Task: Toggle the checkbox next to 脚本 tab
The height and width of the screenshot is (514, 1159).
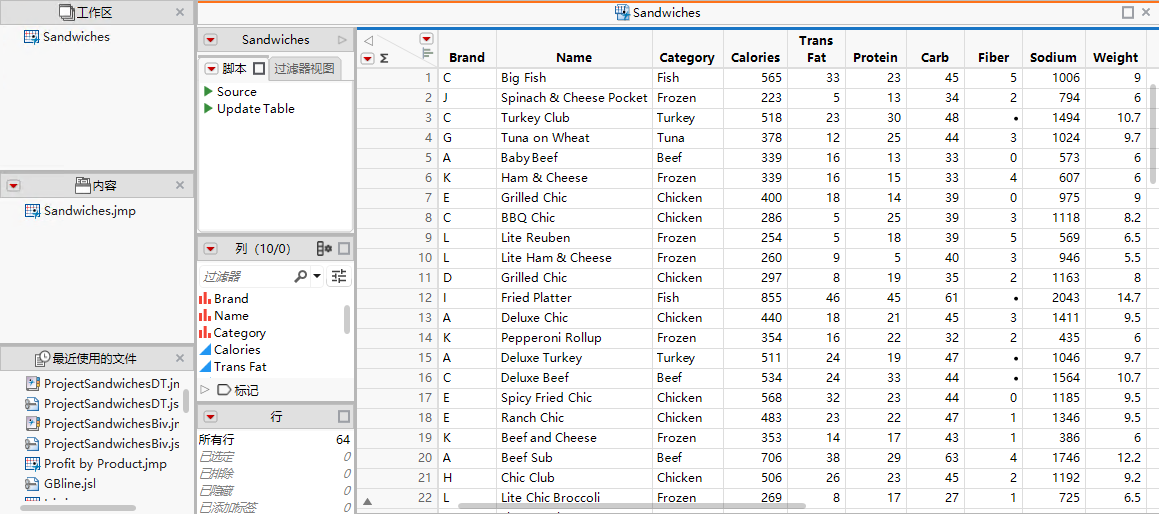Action: [x=259, y=69]
